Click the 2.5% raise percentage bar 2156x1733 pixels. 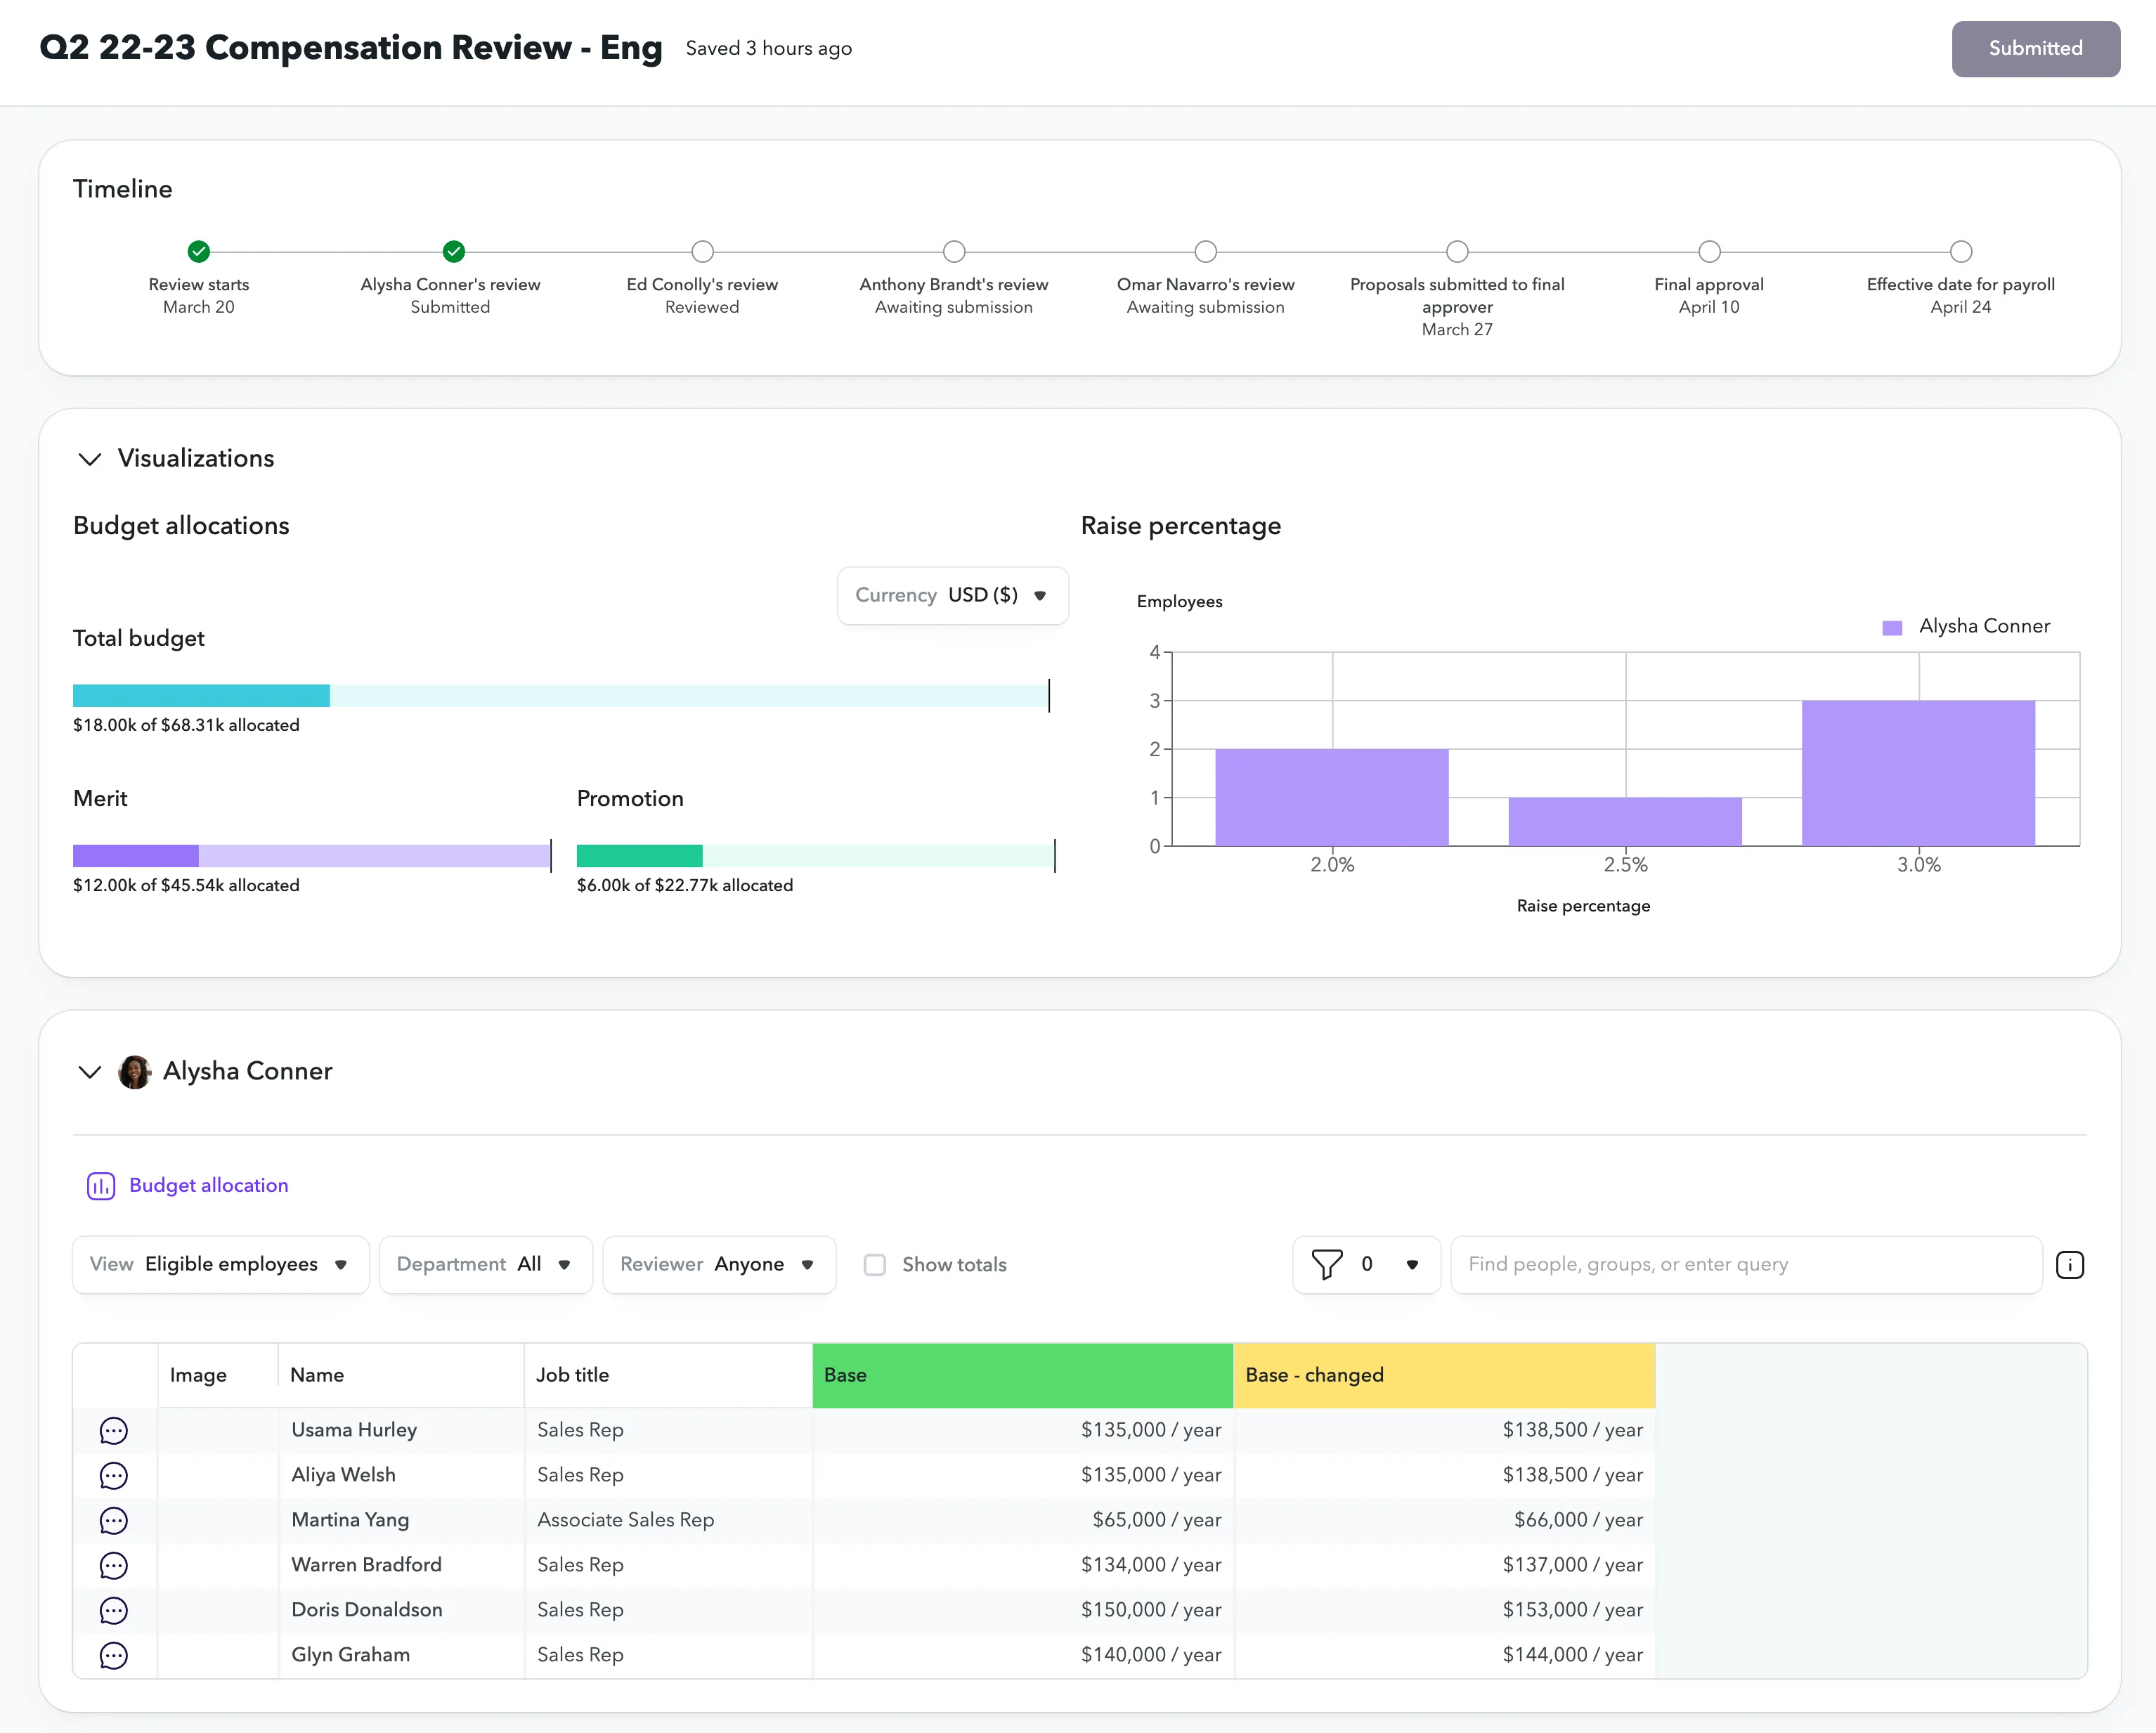1625,822
